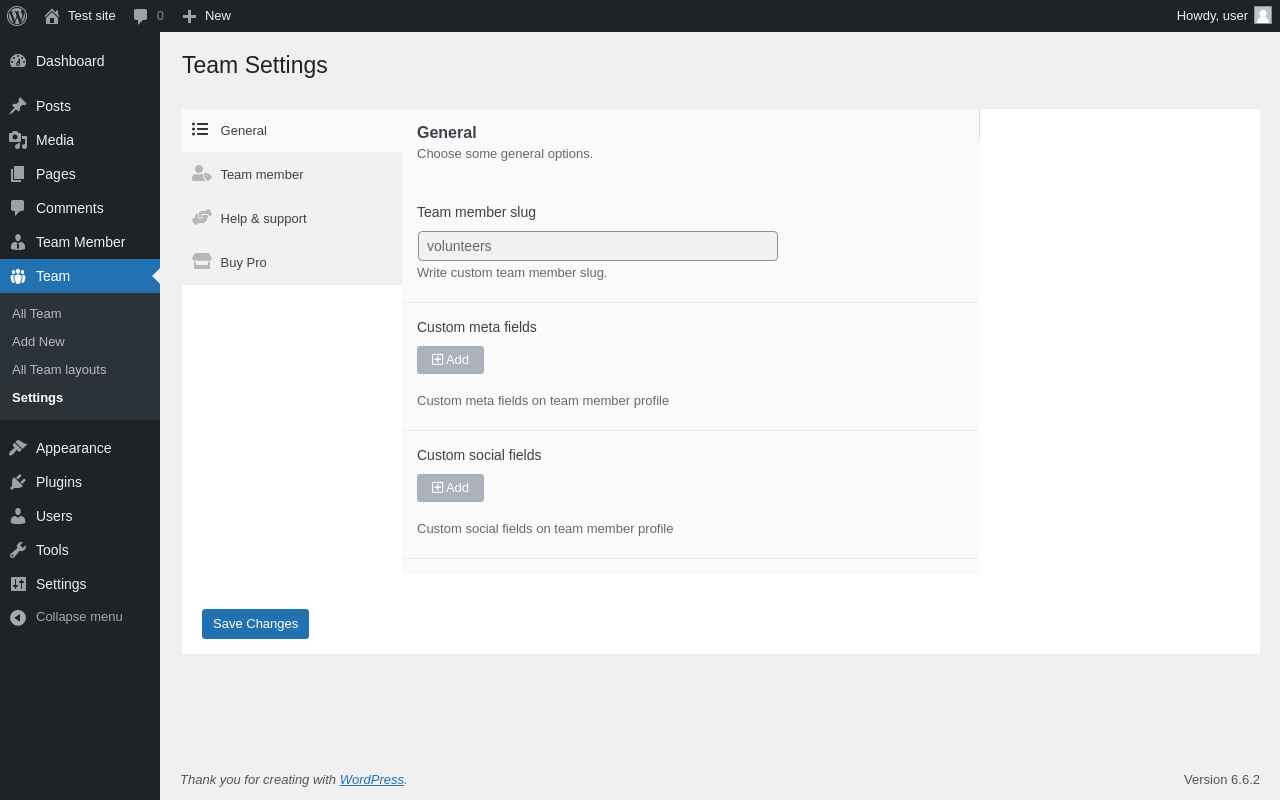Click the Save Changes button
1280x800 pixels.
[x=255, y=624]
